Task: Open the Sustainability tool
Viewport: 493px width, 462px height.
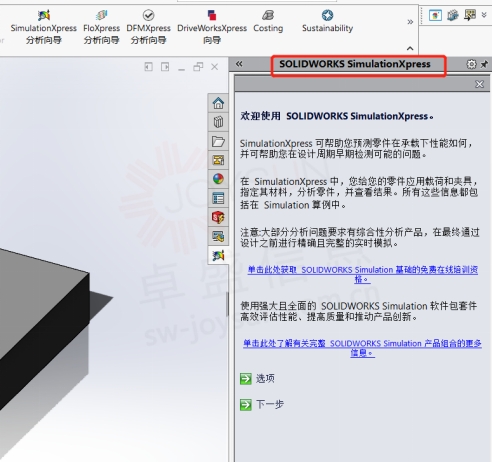Action: tap(327, 22)
